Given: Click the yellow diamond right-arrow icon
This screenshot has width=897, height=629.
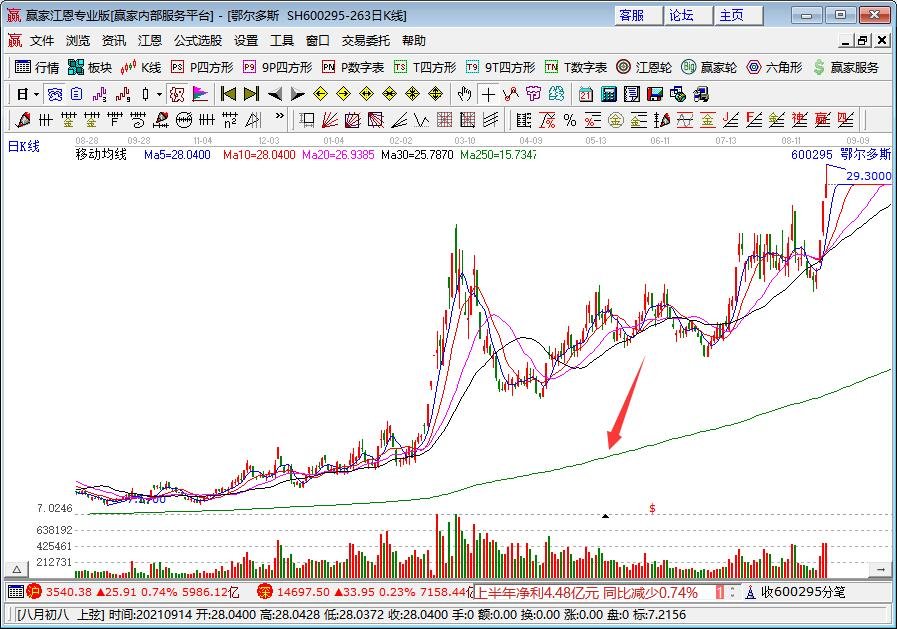Looking at the screenshot, I should [343, 94].
